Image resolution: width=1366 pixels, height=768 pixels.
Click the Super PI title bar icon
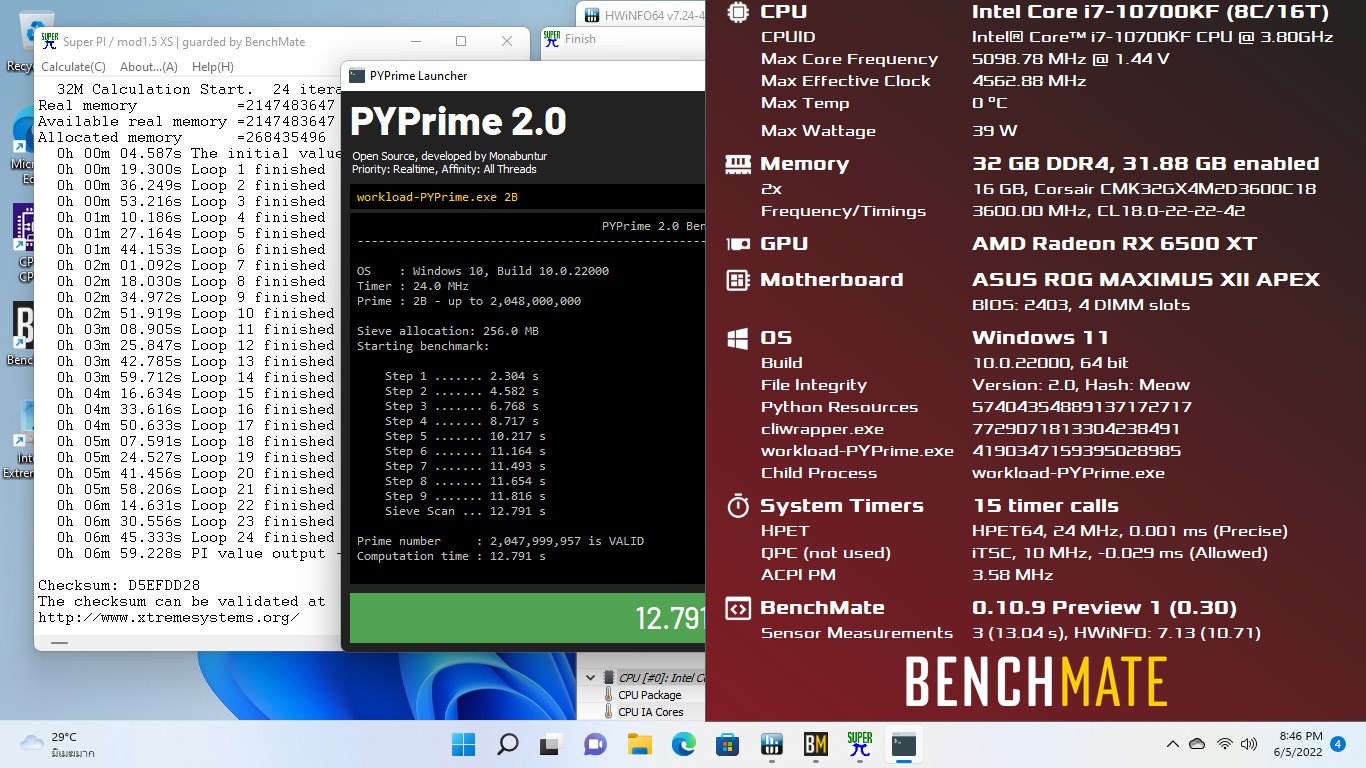48,42
